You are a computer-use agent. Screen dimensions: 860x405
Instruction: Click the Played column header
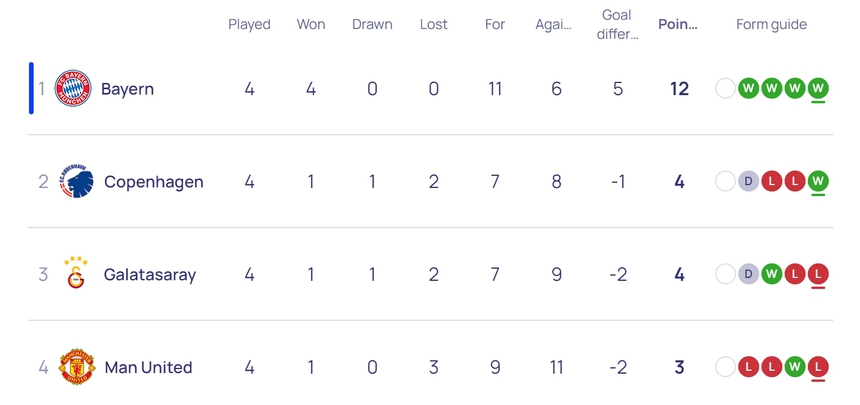tap(249, 24)
